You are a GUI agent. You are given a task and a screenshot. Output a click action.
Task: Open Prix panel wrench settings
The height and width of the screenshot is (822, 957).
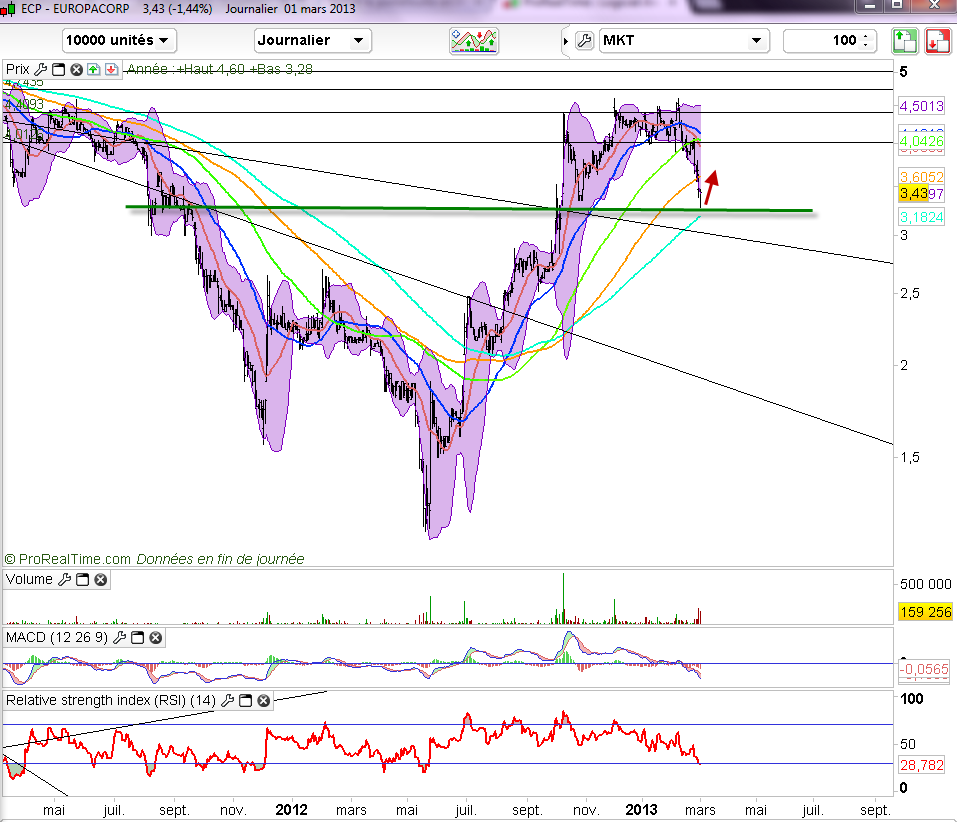click(41, 70)
